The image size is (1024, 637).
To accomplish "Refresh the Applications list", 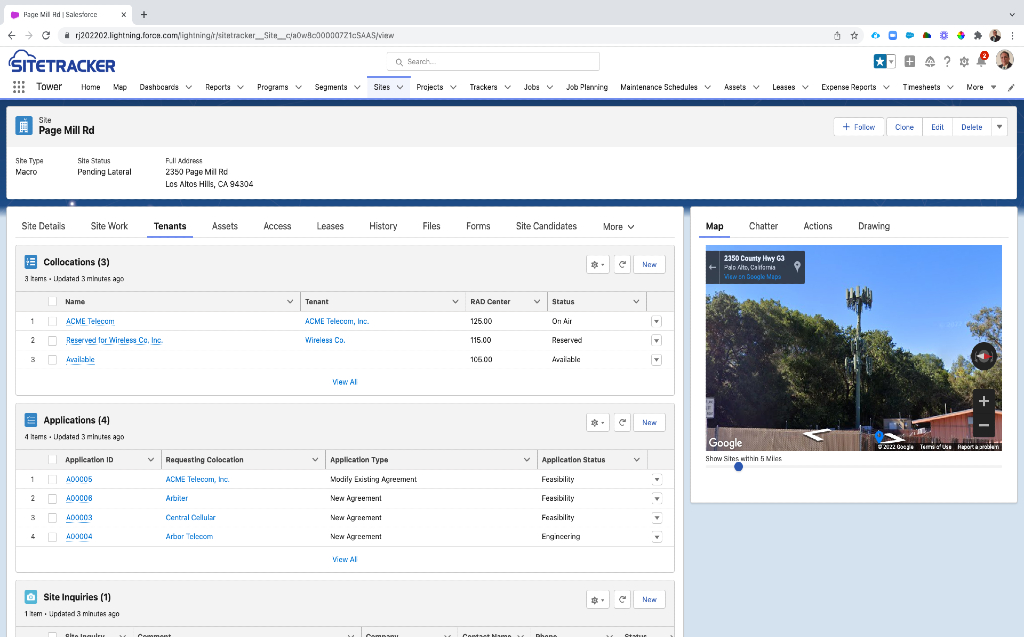I will [x=622, y=423].
